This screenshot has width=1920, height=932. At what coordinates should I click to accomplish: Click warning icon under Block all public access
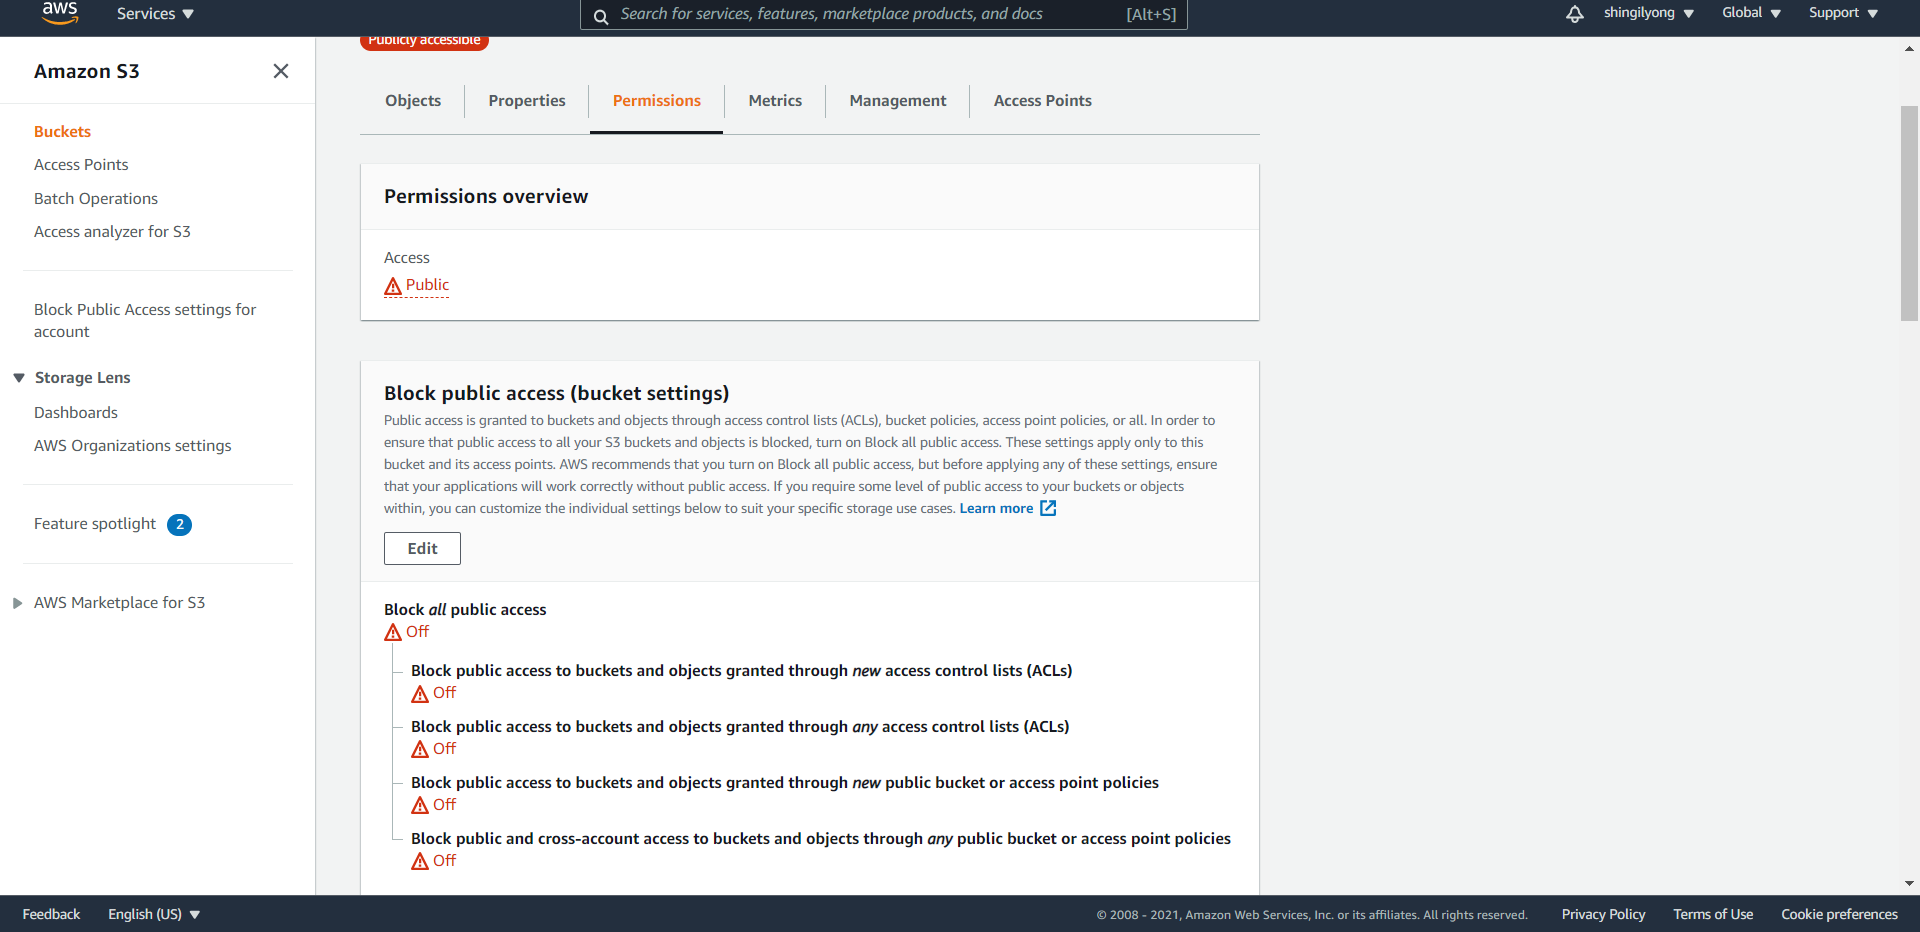pyautogui.click(x=393, y=632)
